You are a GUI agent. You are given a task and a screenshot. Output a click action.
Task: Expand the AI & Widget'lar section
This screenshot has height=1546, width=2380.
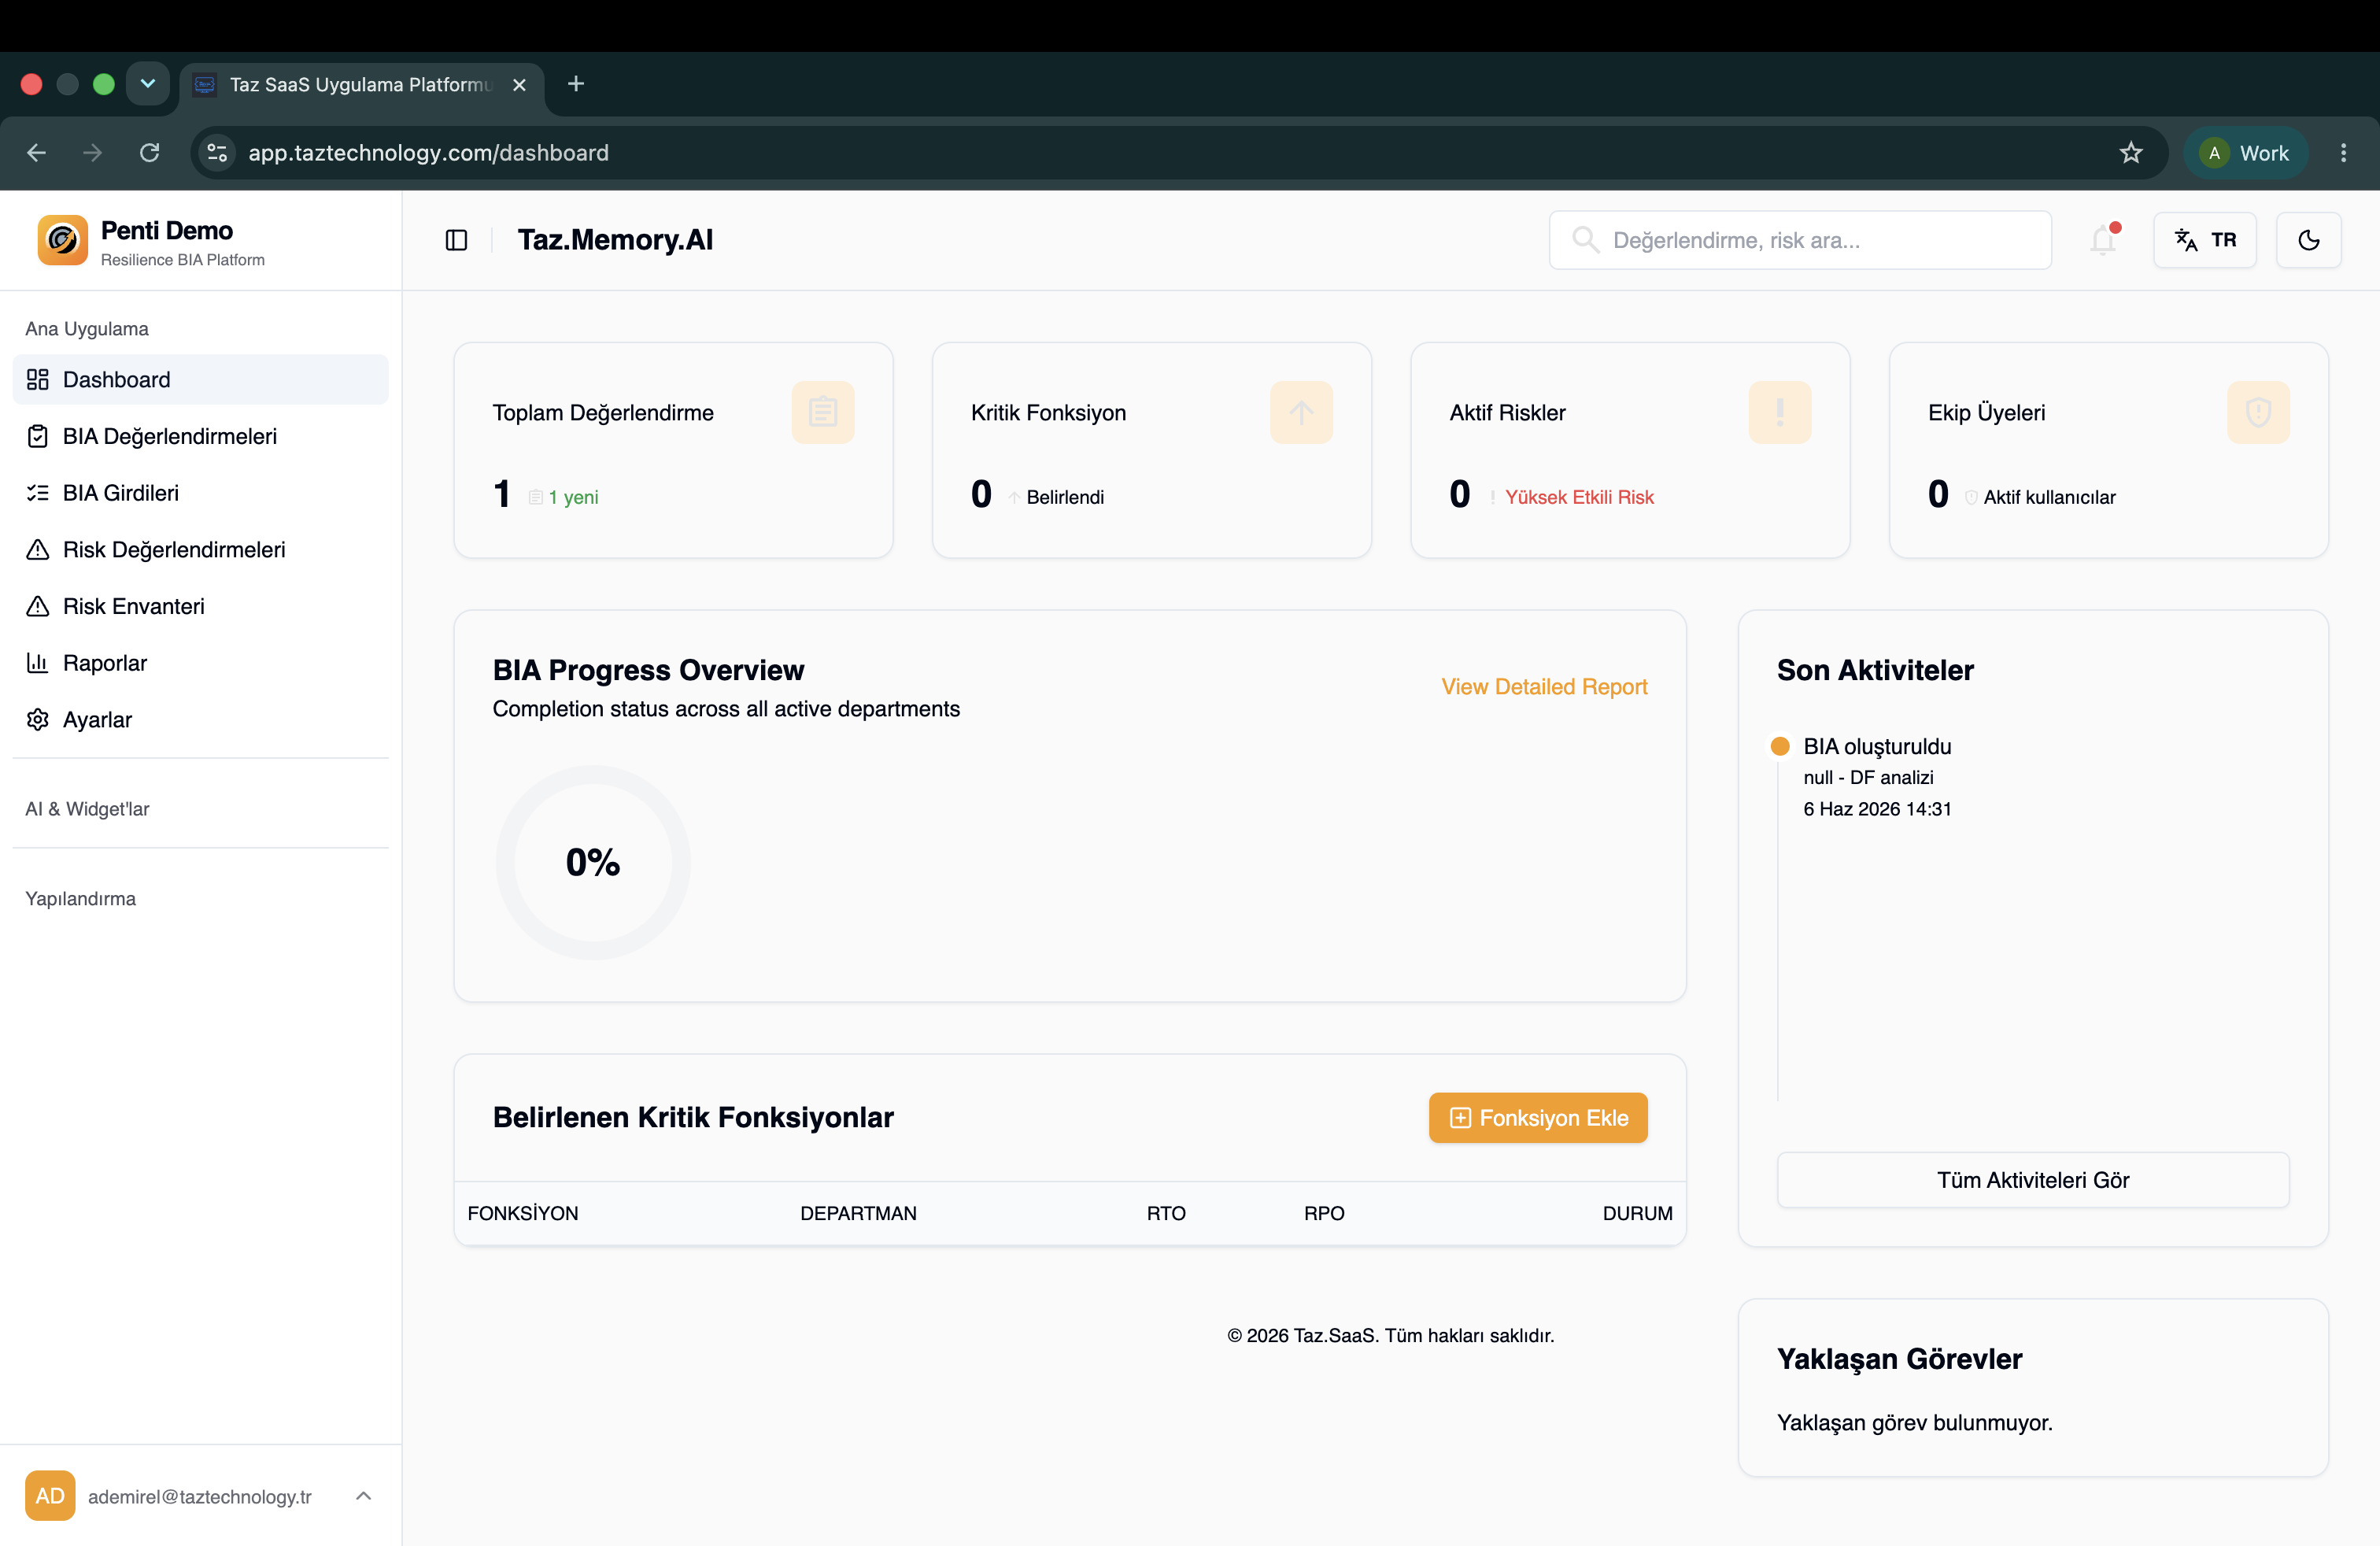click(87, 809)
